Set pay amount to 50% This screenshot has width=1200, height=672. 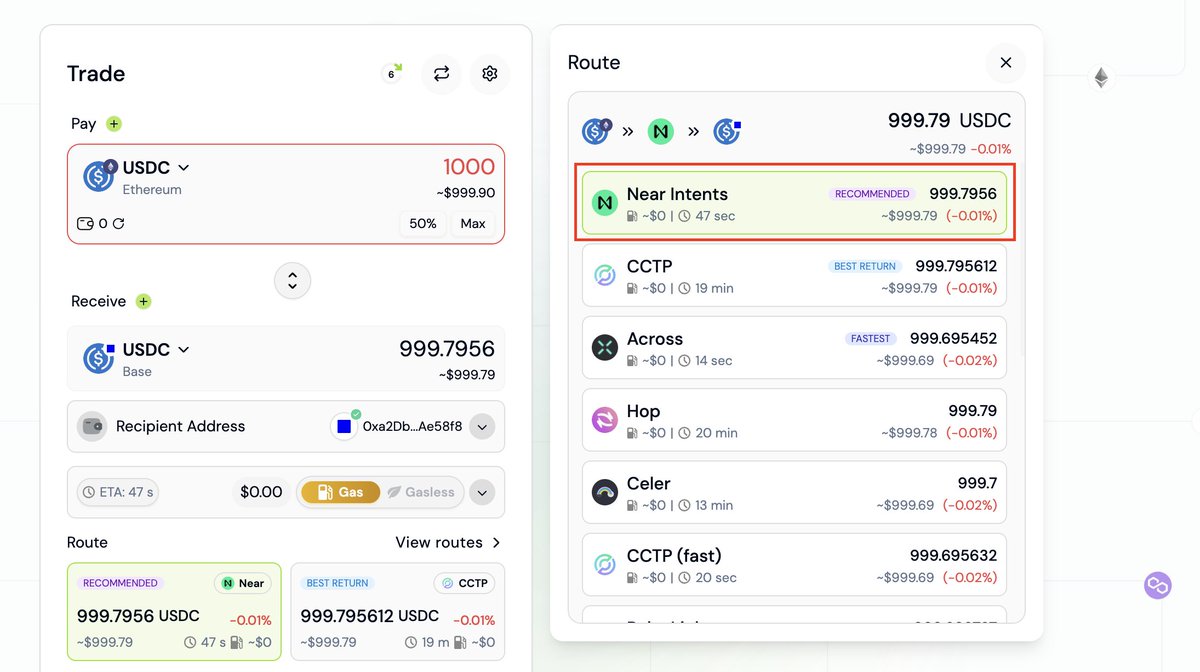point(423,223)
